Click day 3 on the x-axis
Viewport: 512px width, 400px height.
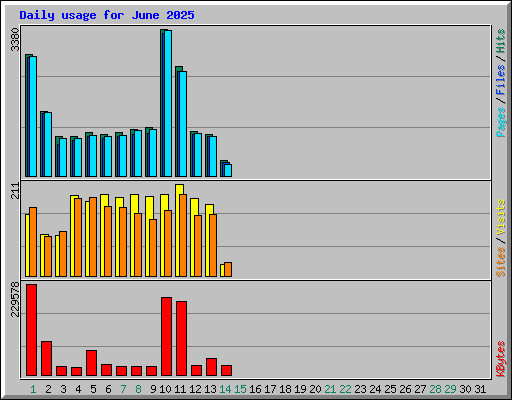63,389
